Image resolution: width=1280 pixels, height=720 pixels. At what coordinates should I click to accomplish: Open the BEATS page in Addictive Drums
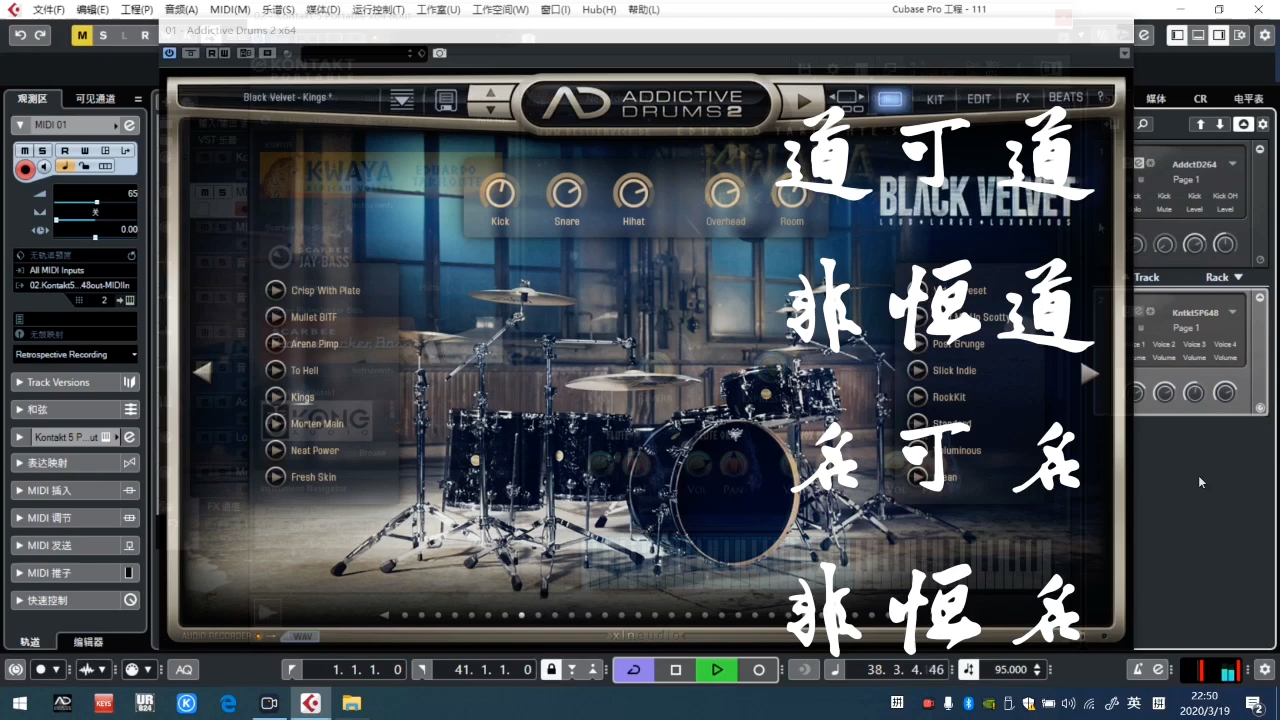(1065, 98)
